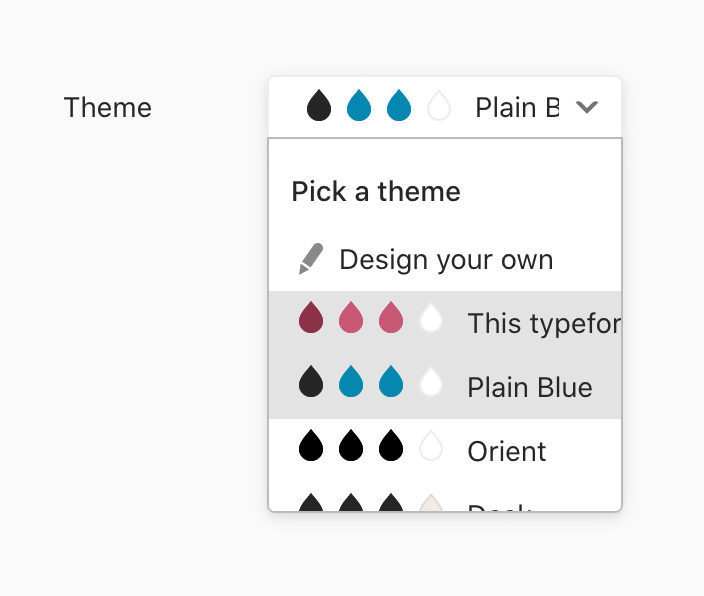Viewport: 704px width, 596px height.
Task: Click the second blue droplet in Plain Blue row
Action: pyautogui.click(x=391, y=381)
